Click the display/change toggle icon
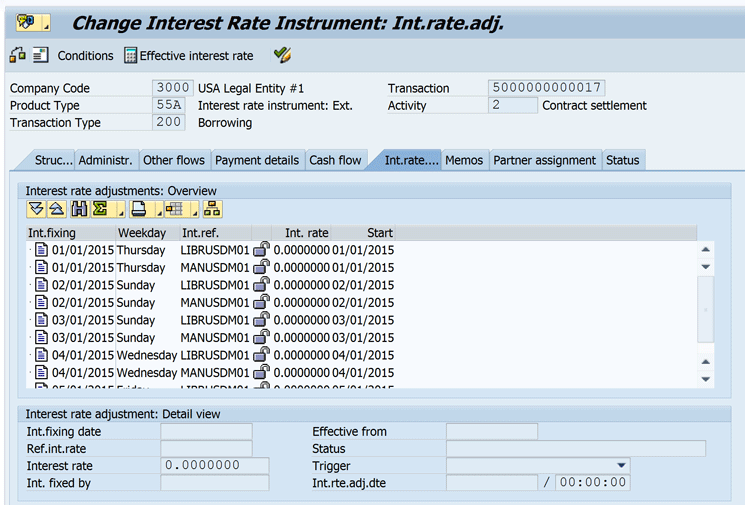745x505 pixels. click(x=17, y=55)
